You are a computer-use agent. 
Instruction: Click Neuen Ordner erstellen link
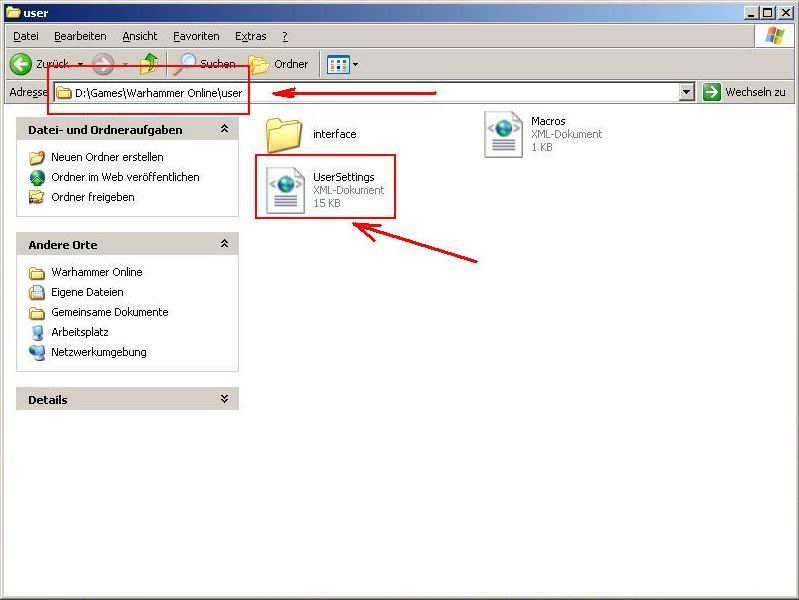pyautogui.click(x=107, y=157)
